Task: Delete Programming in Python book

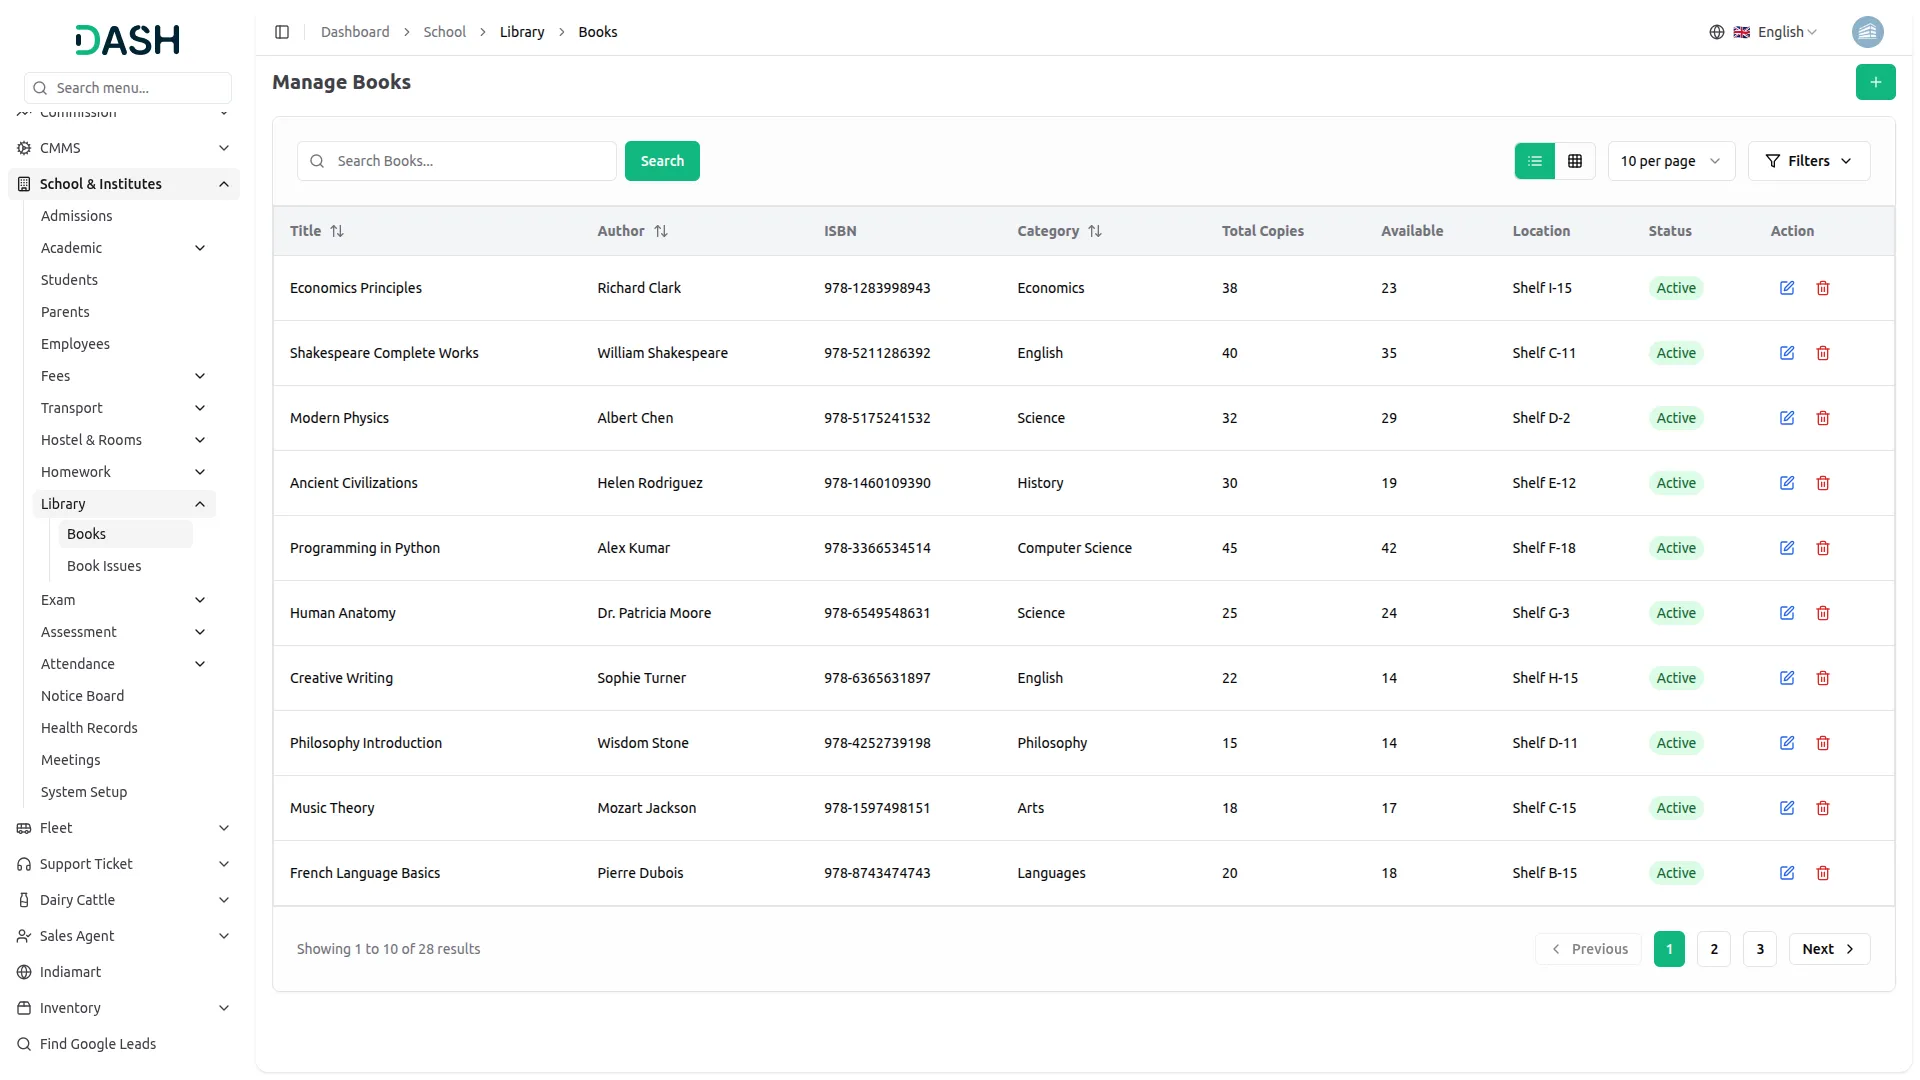Action: (1823, 548)
